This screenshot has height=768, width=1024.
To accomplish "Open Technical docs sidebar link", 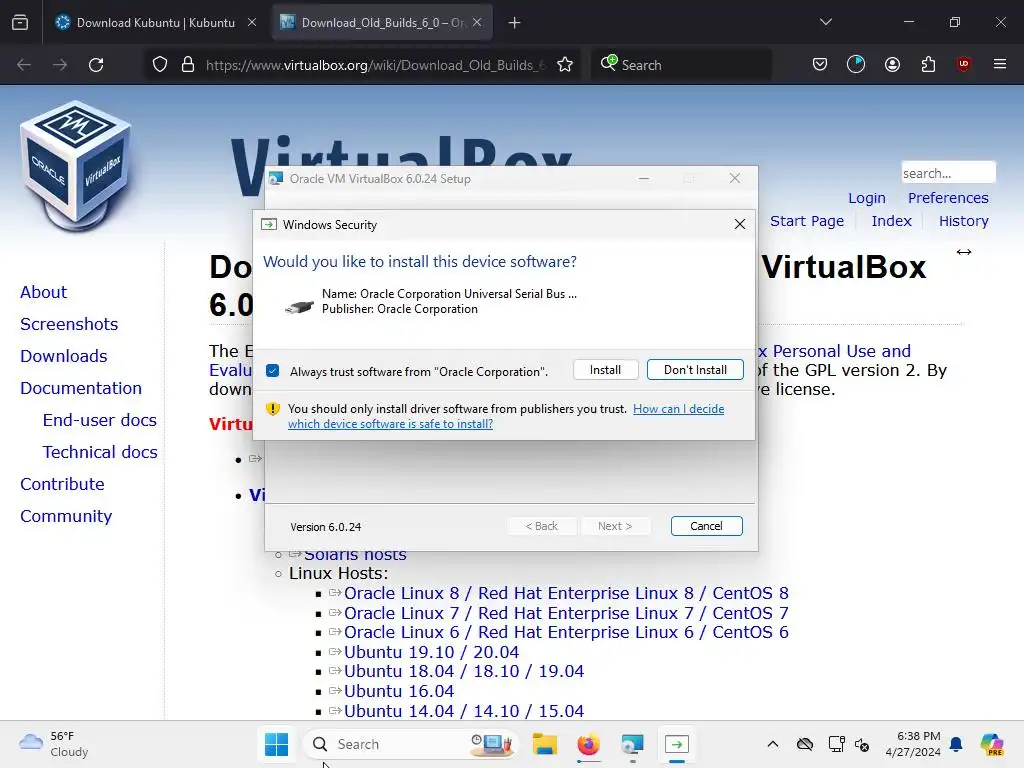I will point(100,452).
